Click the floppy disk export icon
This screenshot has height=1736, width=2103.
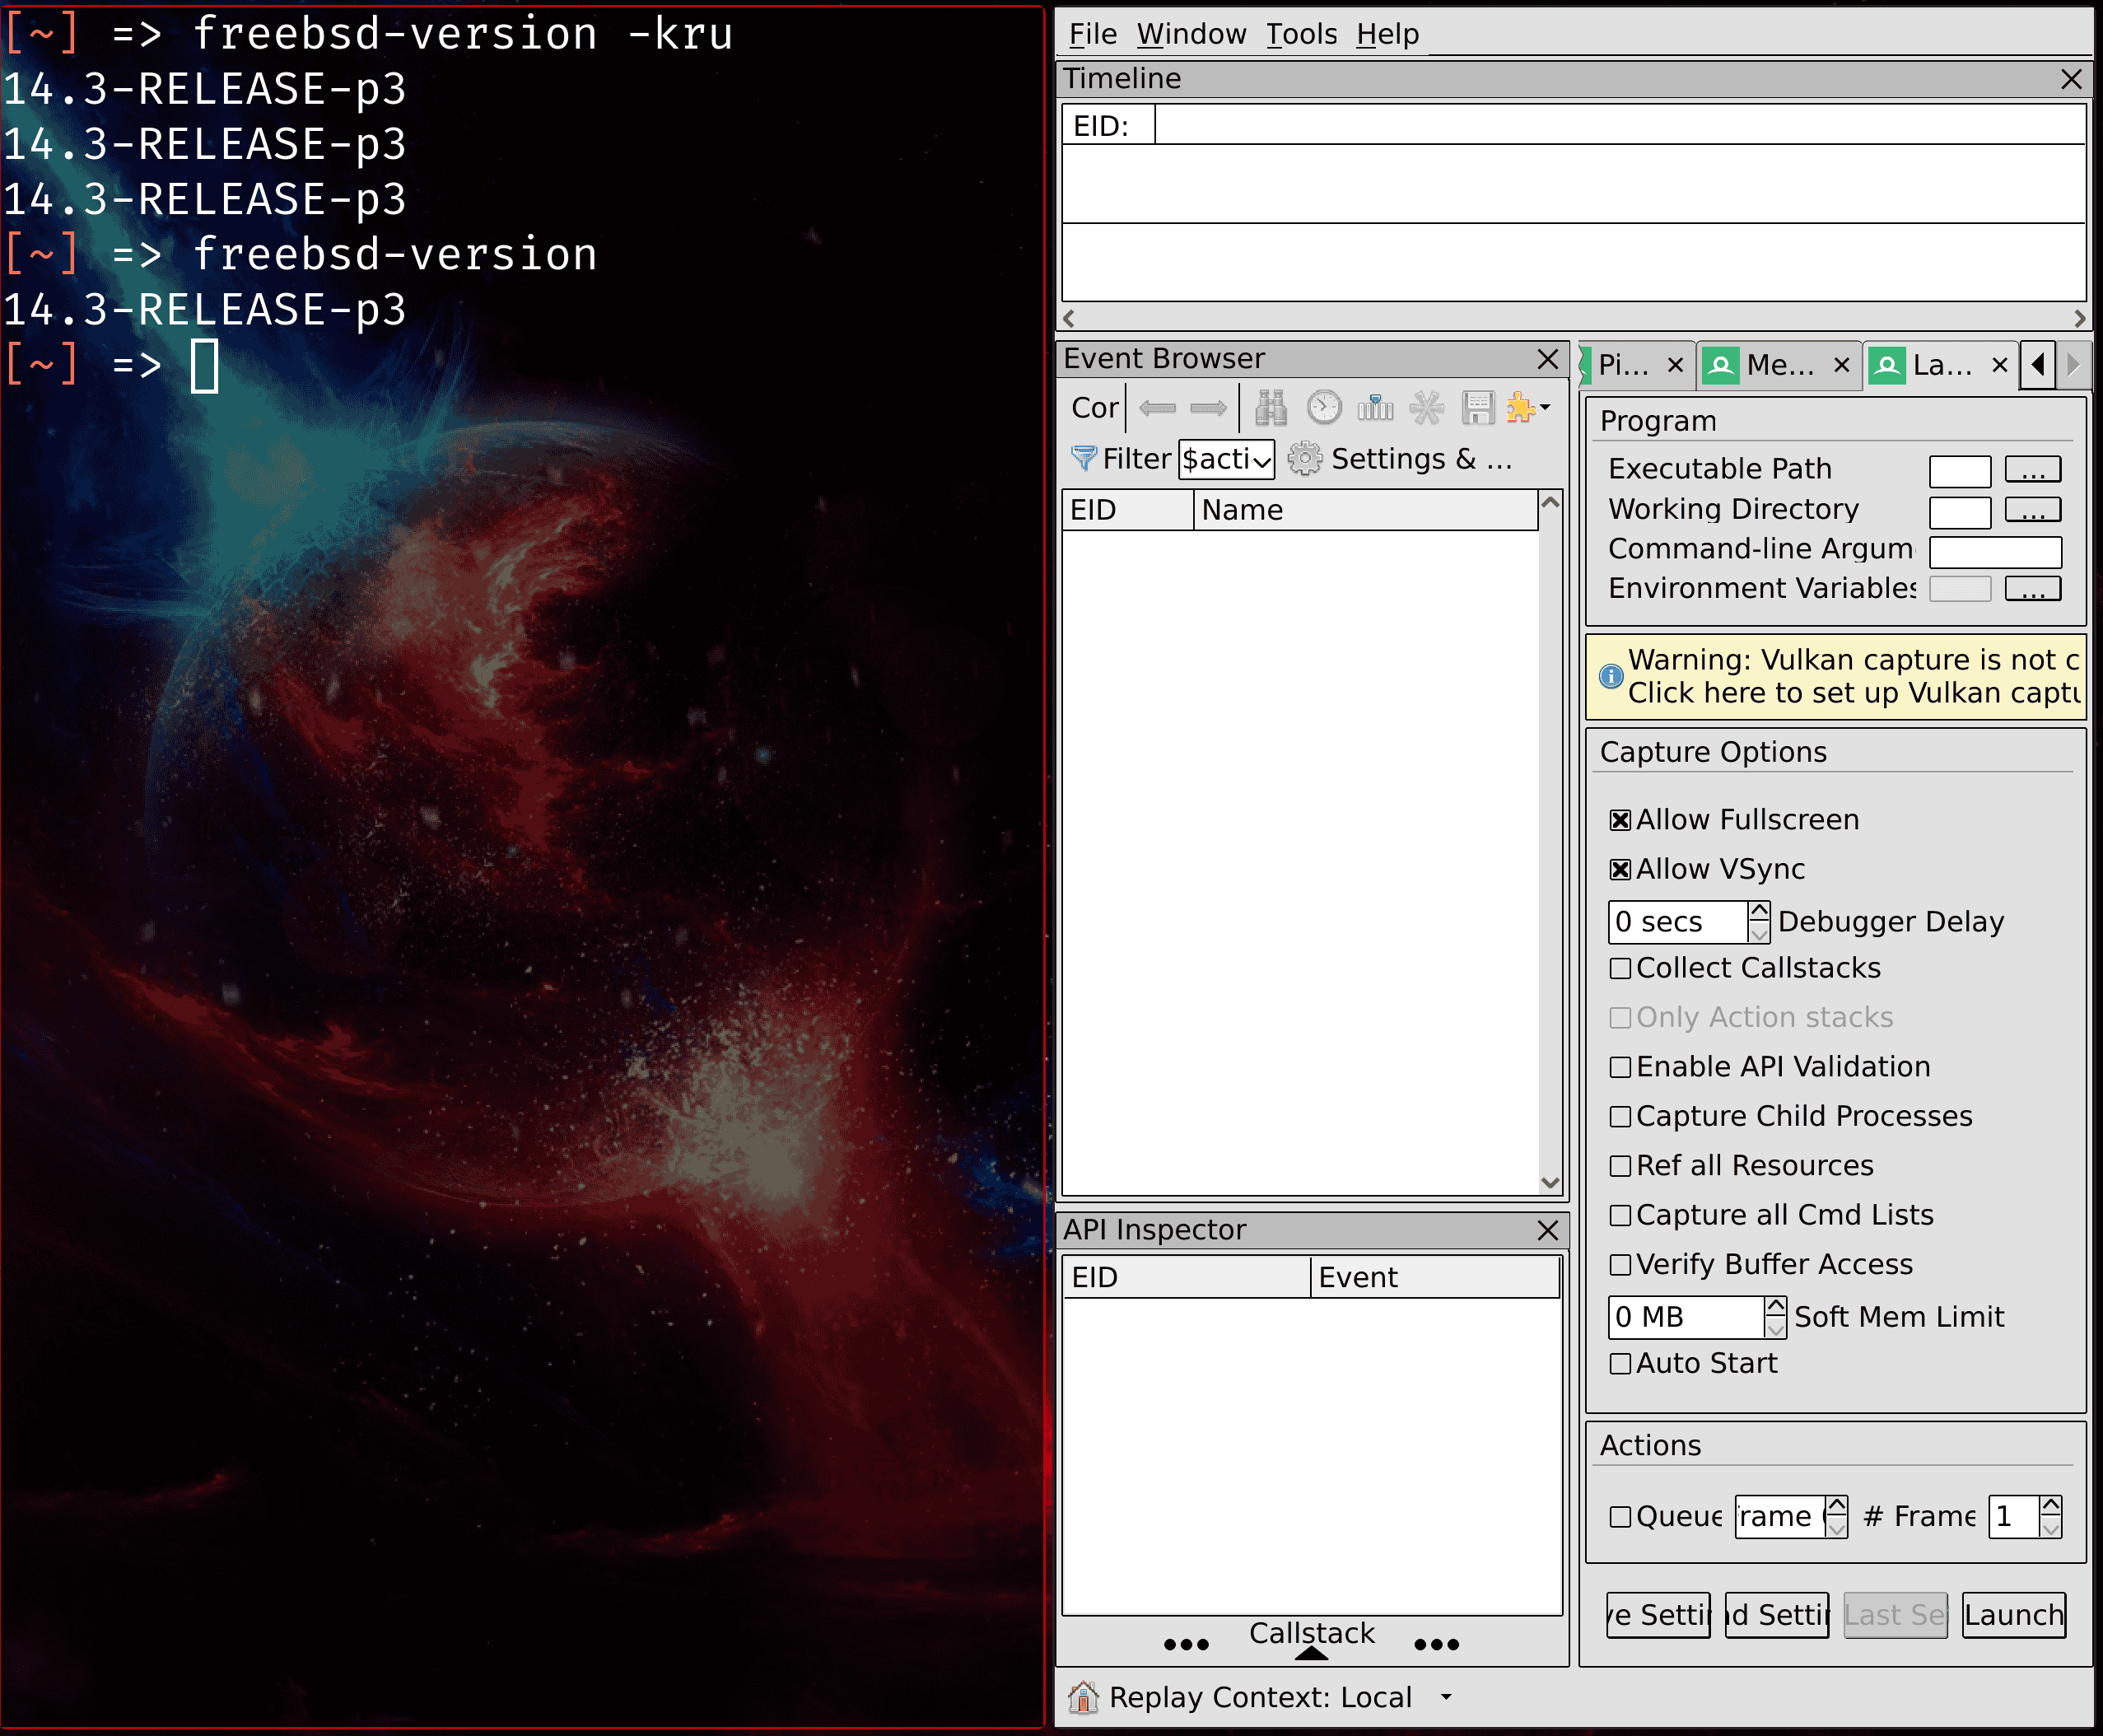pyautogui.click(x=1477, y=408)
